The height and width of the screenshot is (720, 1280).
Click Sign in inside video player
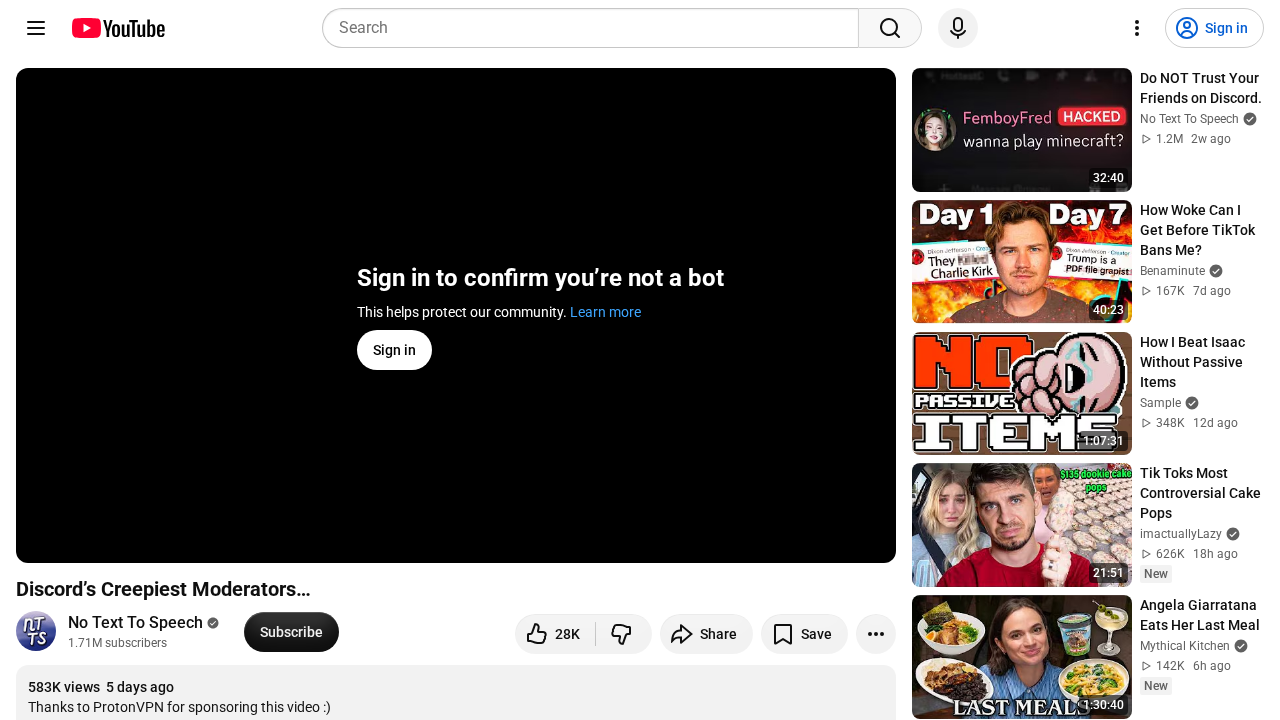tap(394, 350)
